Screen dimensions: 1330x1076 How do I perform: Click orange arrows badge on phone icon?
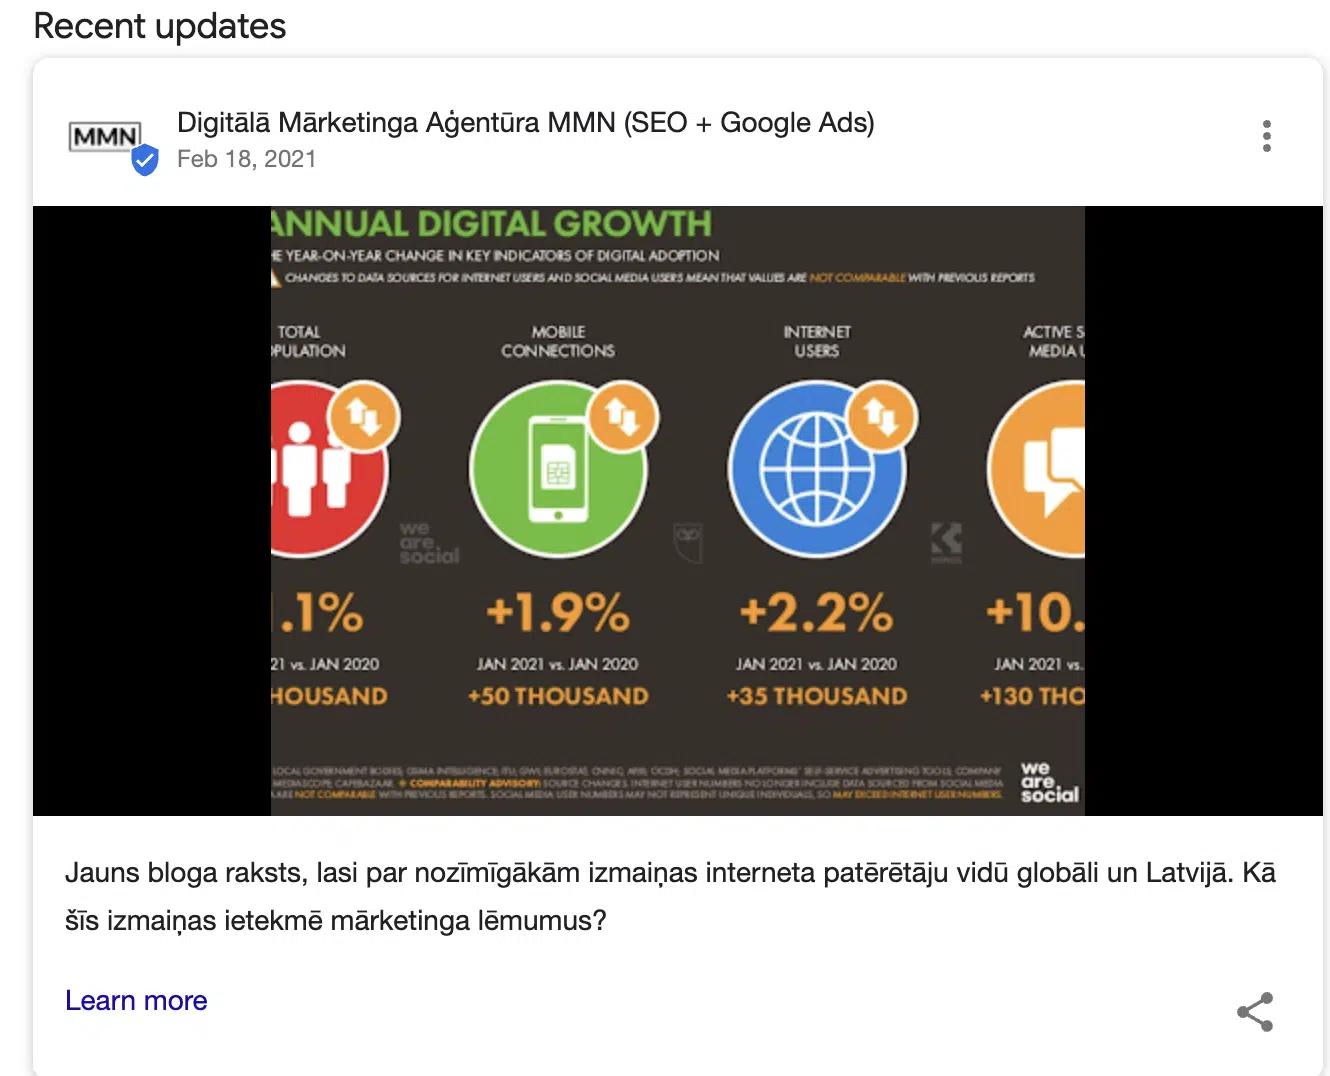click(622, 416)
